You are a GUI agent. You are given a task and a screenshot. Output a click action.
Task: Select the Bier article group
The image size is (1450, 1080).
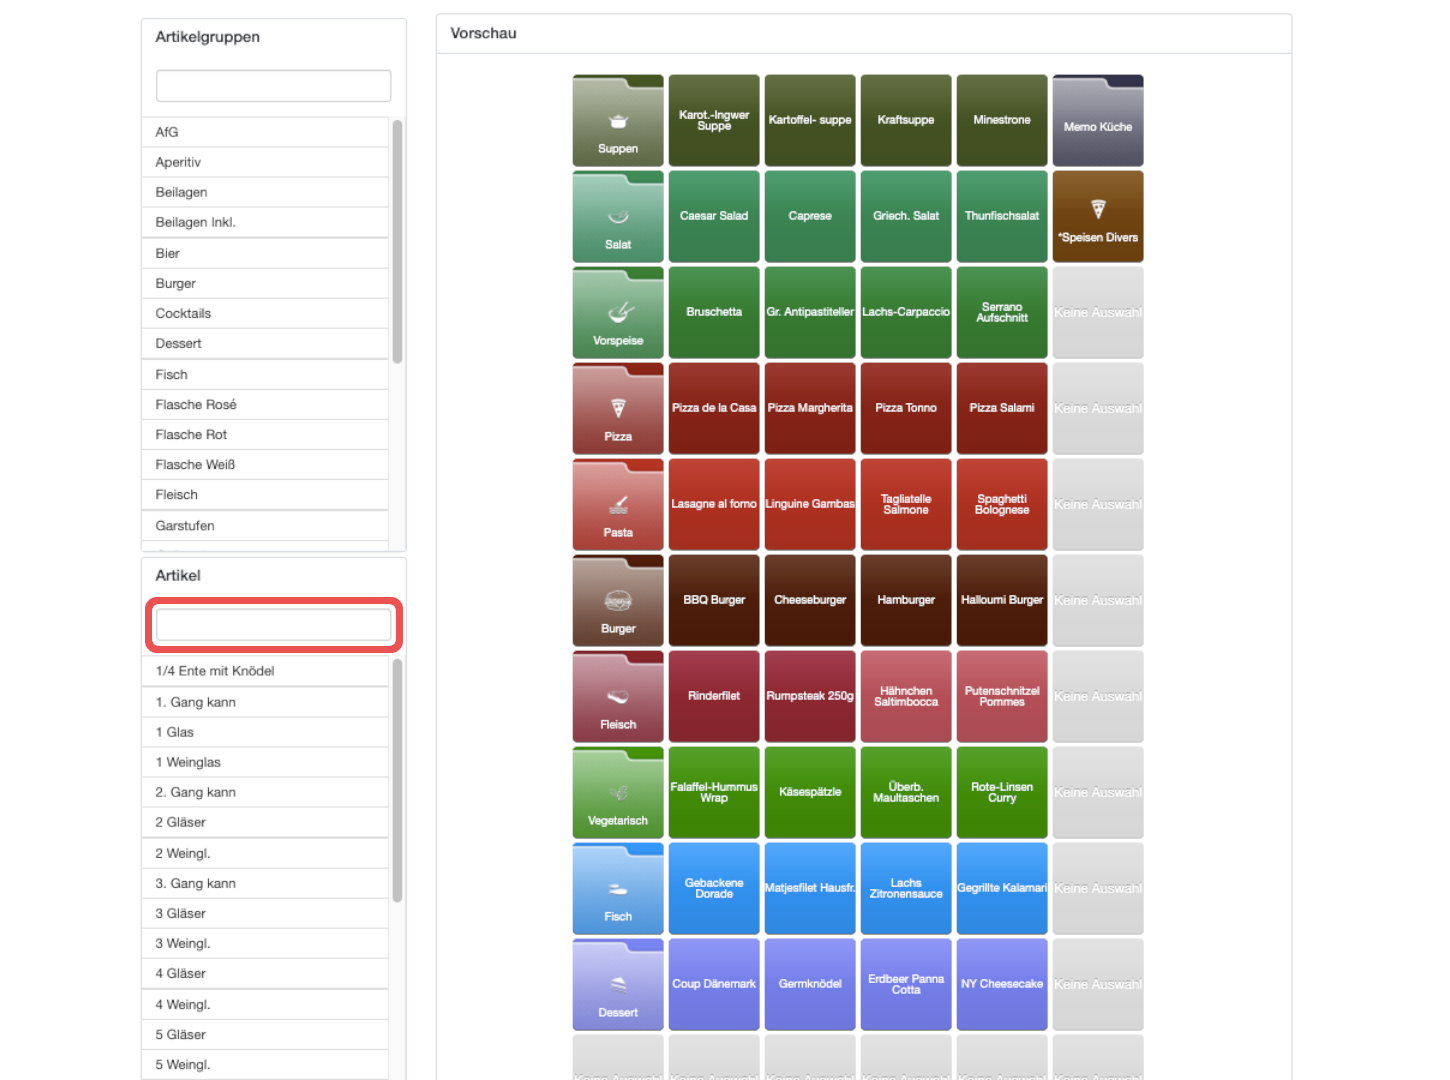coord(265,253)
